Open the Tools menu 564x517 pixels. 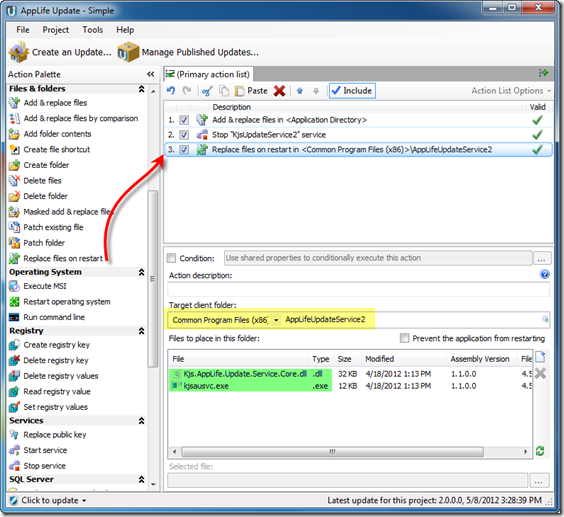coord(92,30)
